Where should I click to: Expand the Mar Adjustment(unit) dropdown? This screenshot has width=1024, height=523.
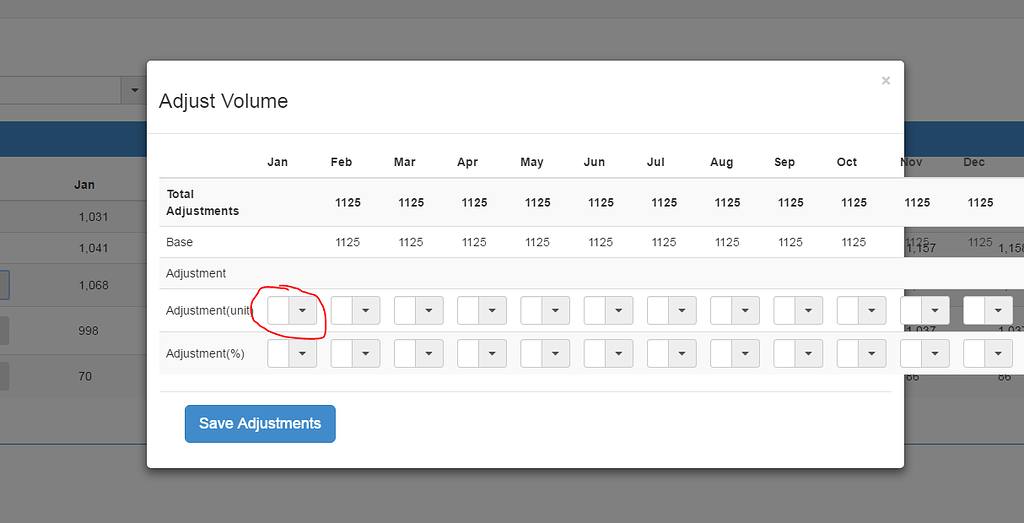(x=429, y=311)
